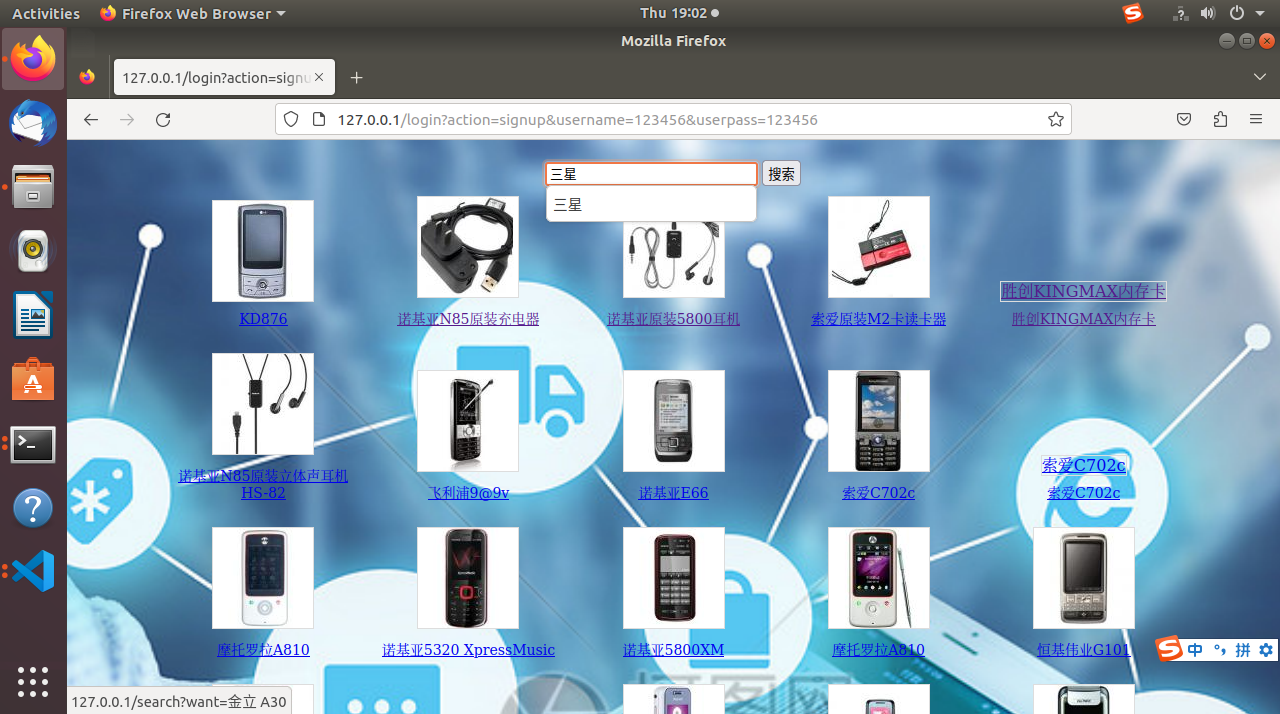Launch LibreOffice Writer from the dock
1280x714 pixels.
[x=33, y=316]
